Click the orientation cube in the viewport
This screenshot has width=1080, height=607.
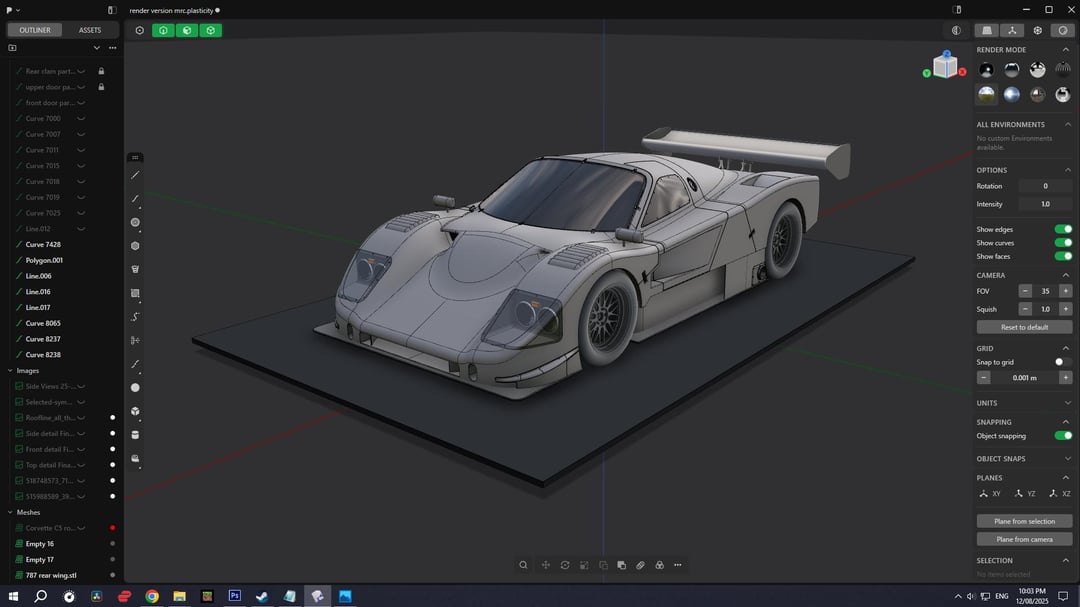pyautogui.click(x=945, y=66)
